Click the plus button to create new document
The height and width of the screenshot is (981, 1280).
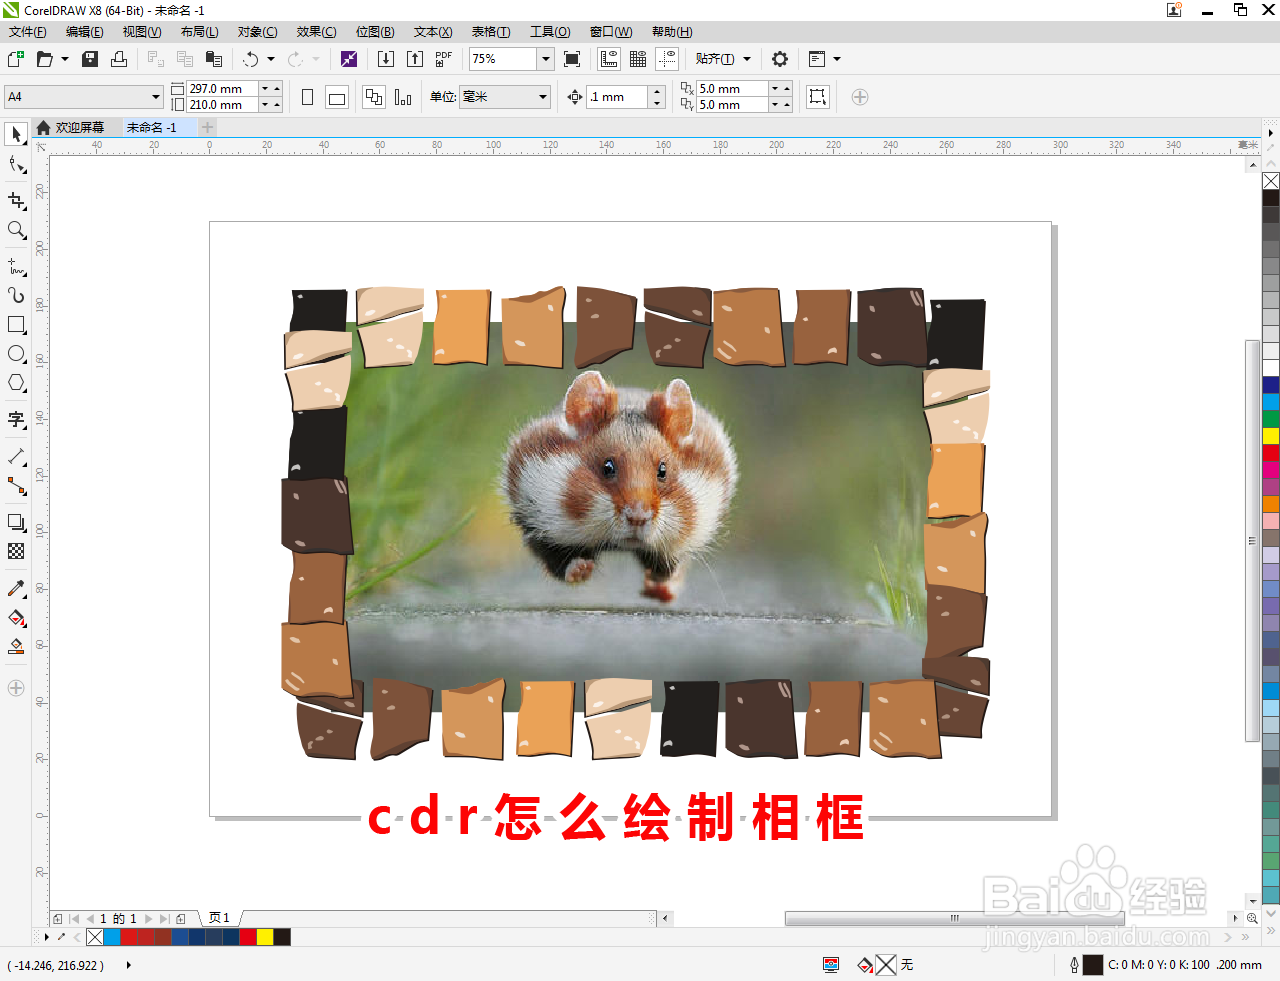pyautogui.click(x=207, y=128)
